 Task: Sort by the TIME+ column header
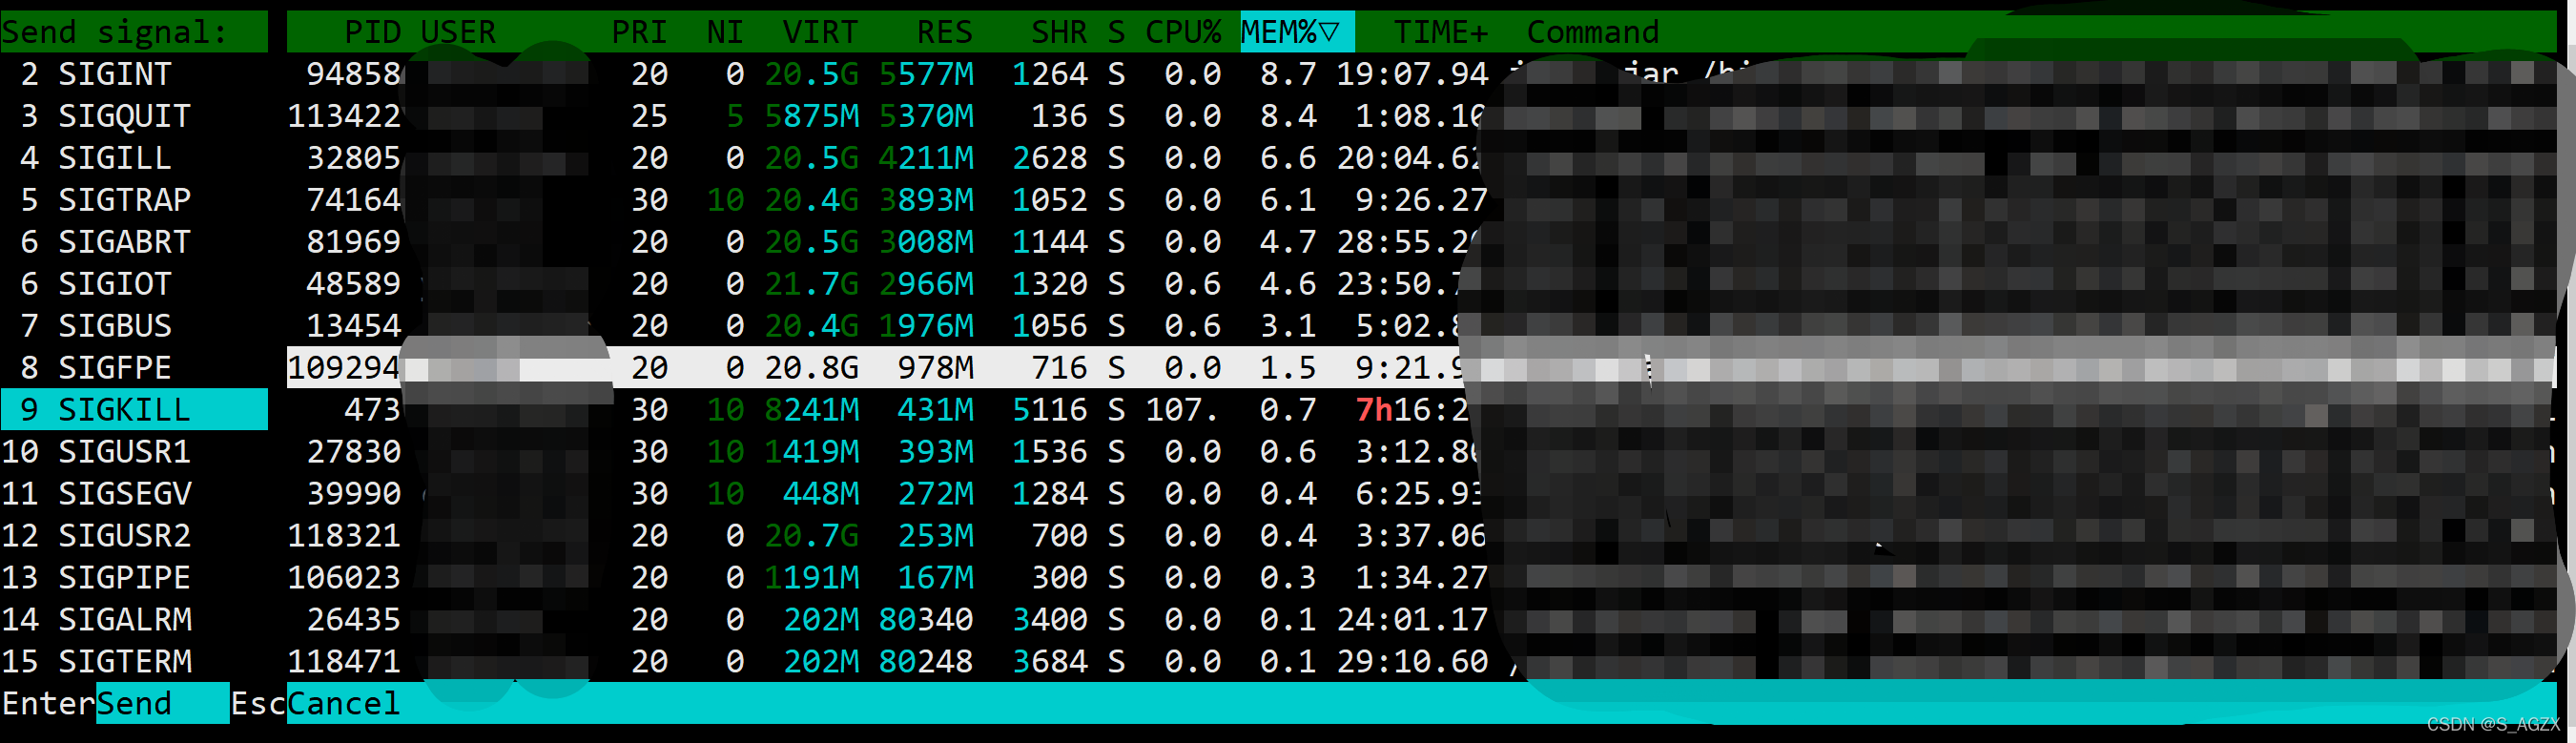coord(1441,32)
